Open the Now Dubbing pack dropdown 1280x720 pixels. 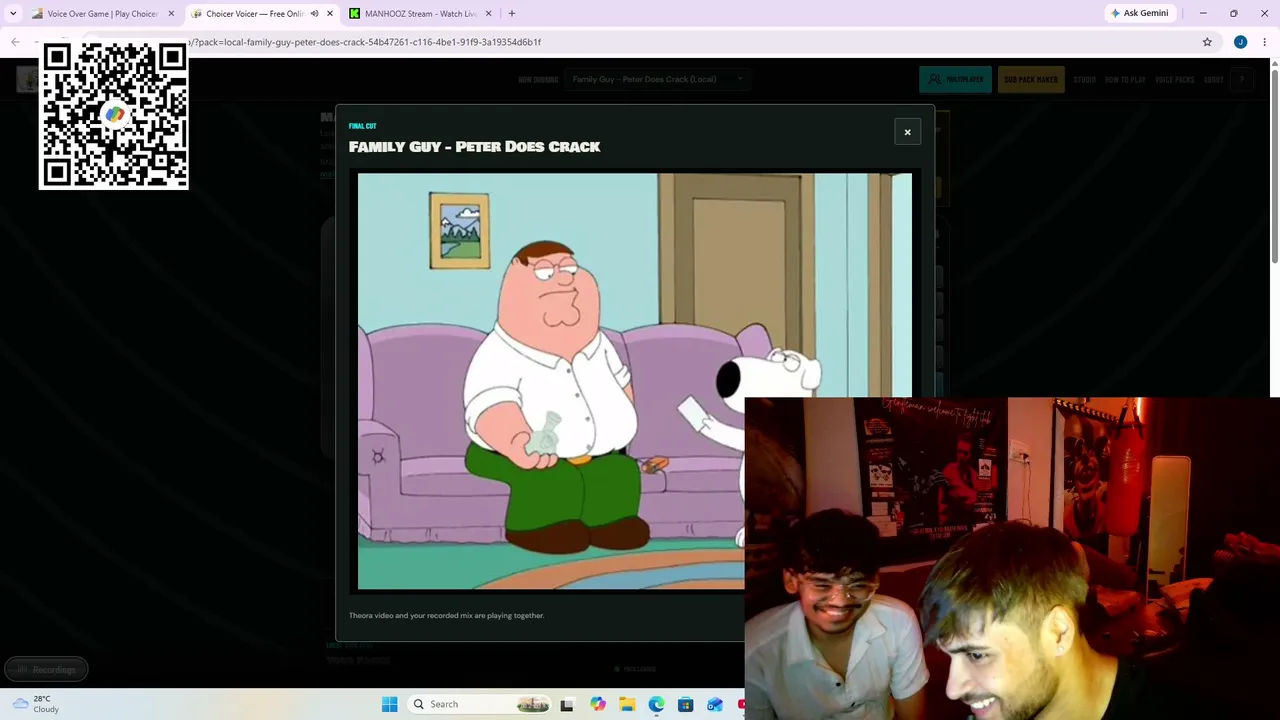coord(656,79)
